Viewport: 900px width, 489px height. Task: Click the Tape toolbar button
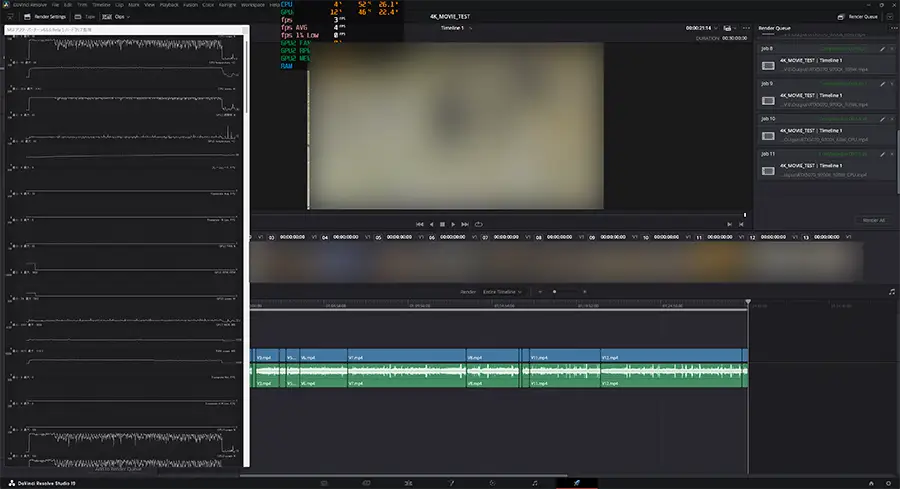(x=85, y=17)
